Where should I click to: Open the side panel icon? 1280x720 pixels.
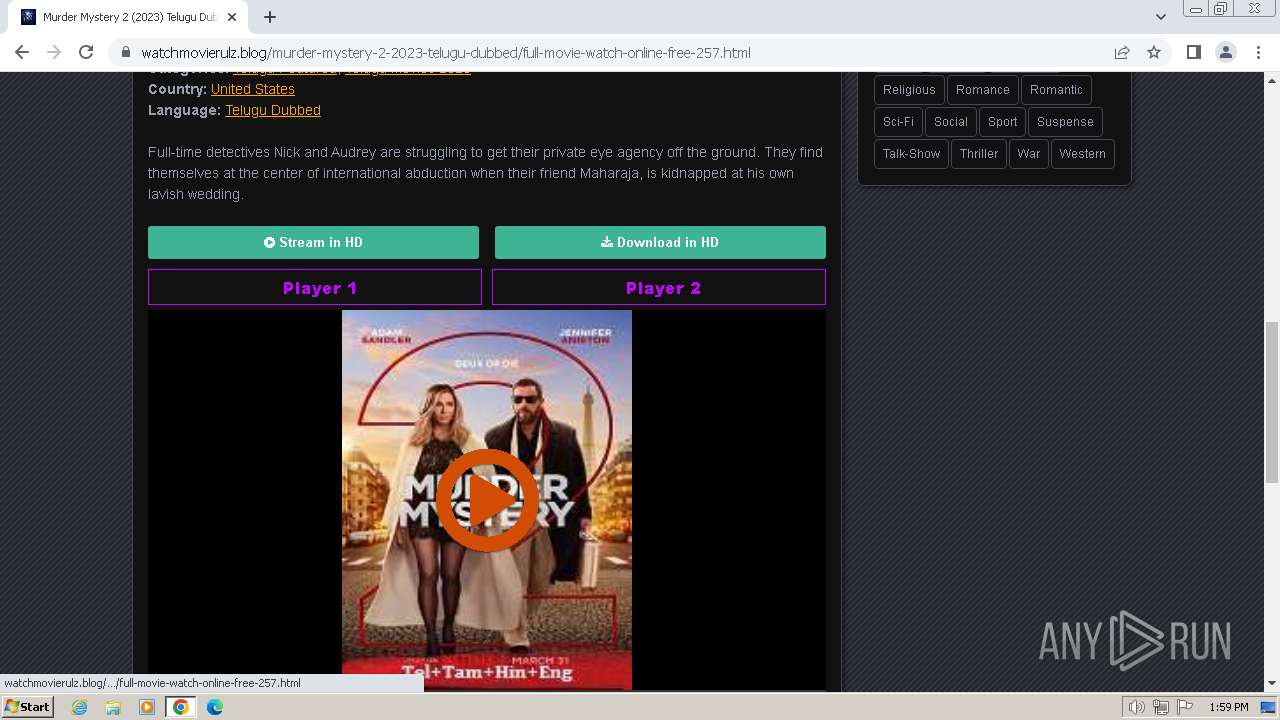[1193, 52]
